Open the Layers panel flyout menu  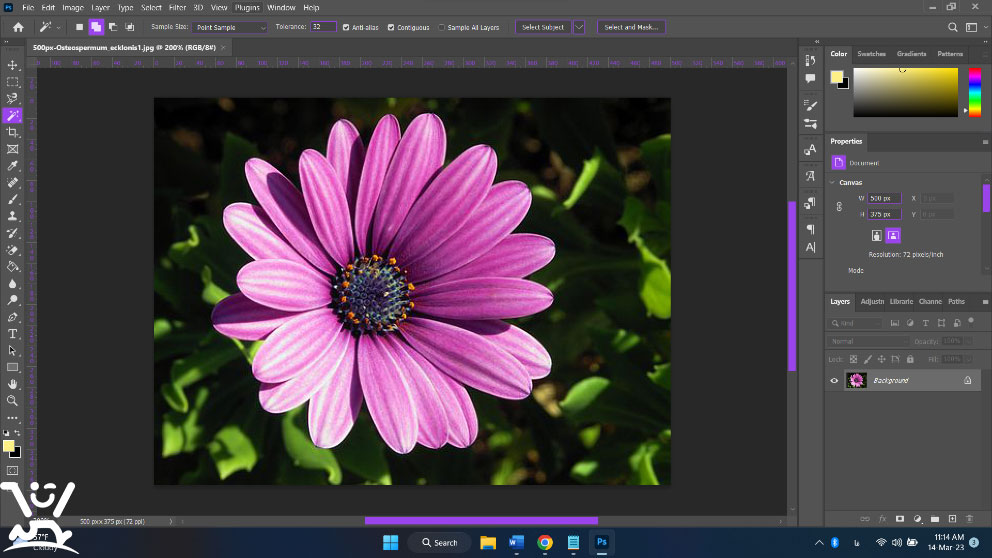click(985, 302)
